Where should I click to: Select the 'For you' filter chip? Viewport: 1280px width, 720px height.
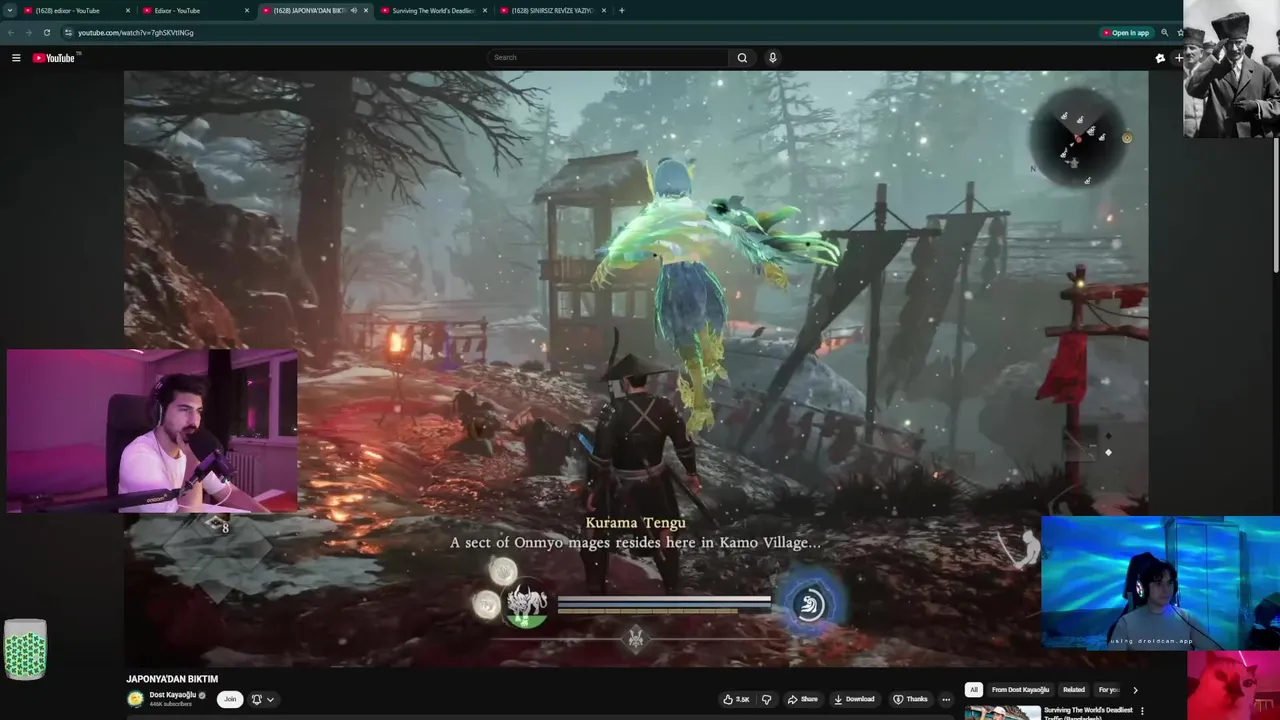[x=1108, y=690]
